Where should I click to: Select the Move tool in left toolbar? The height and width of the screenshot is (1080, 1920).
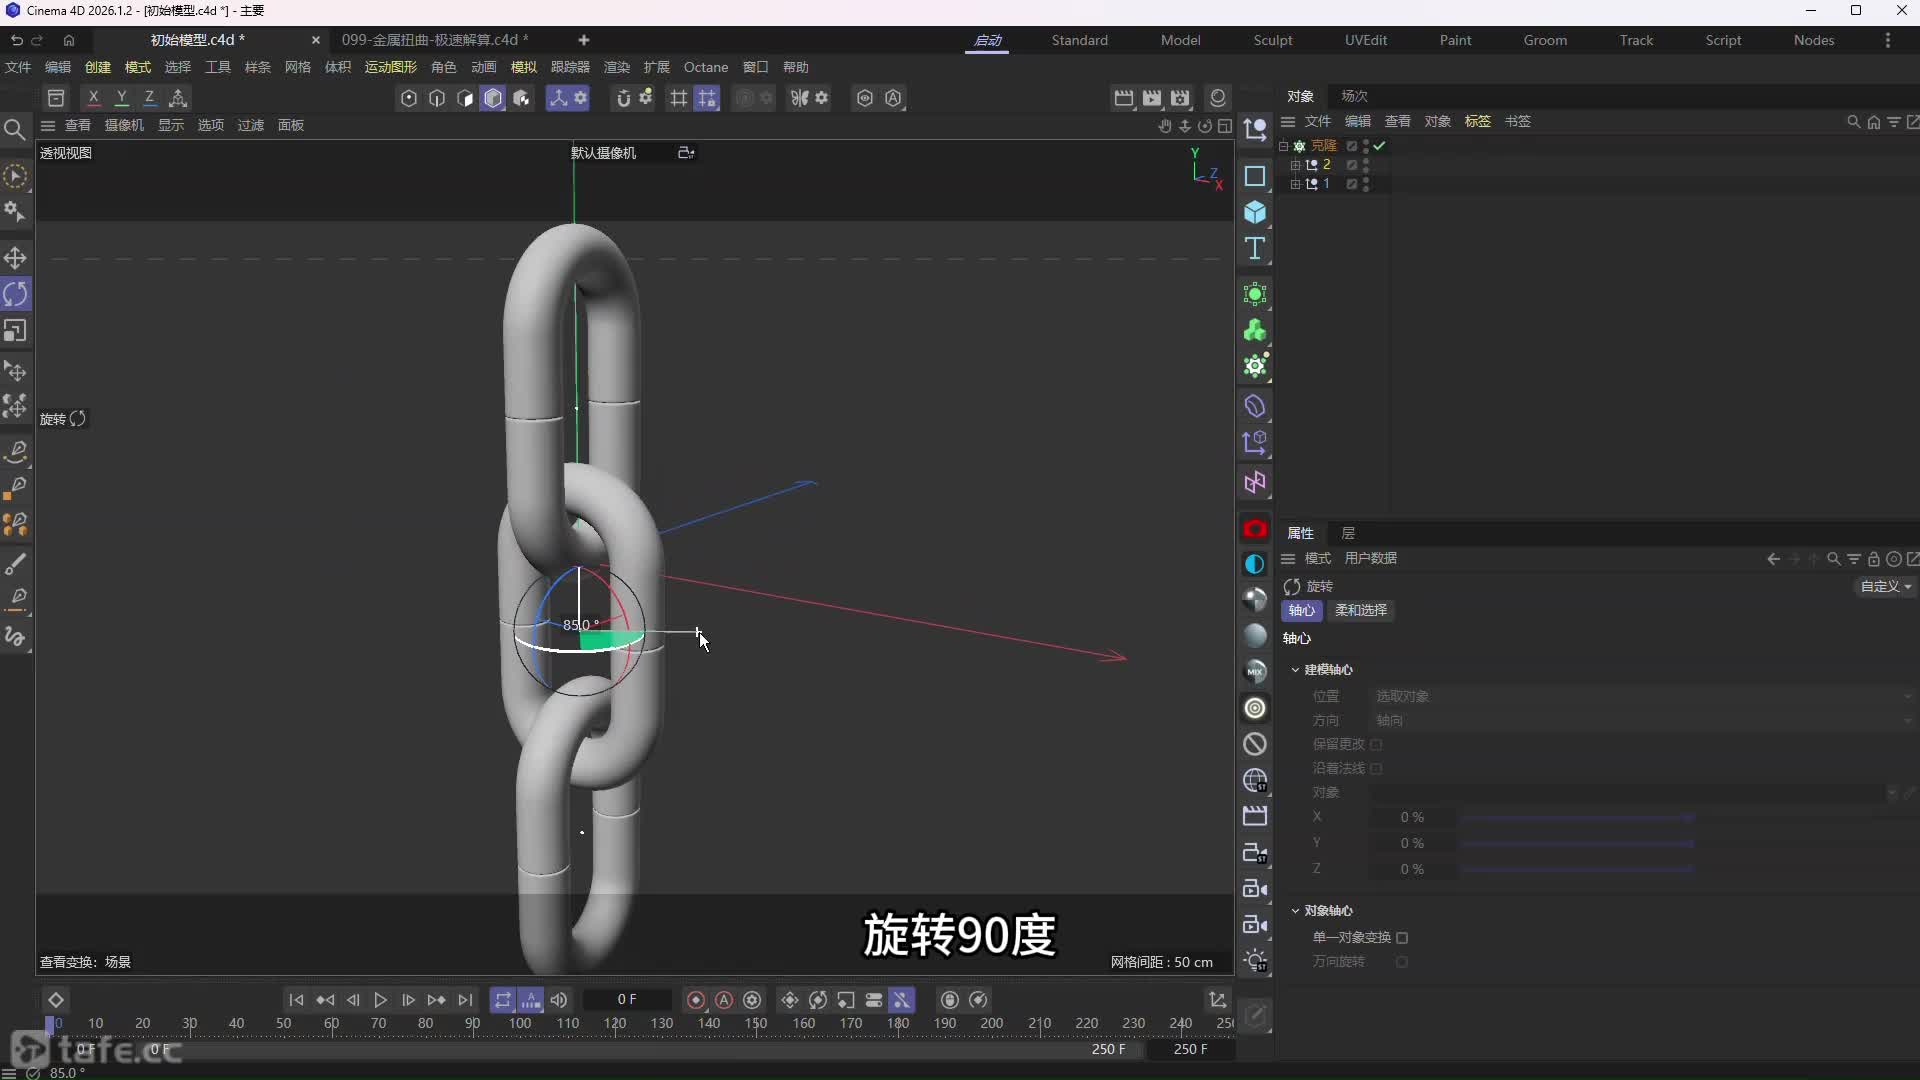pyautogui.click(x=15, y=258)
